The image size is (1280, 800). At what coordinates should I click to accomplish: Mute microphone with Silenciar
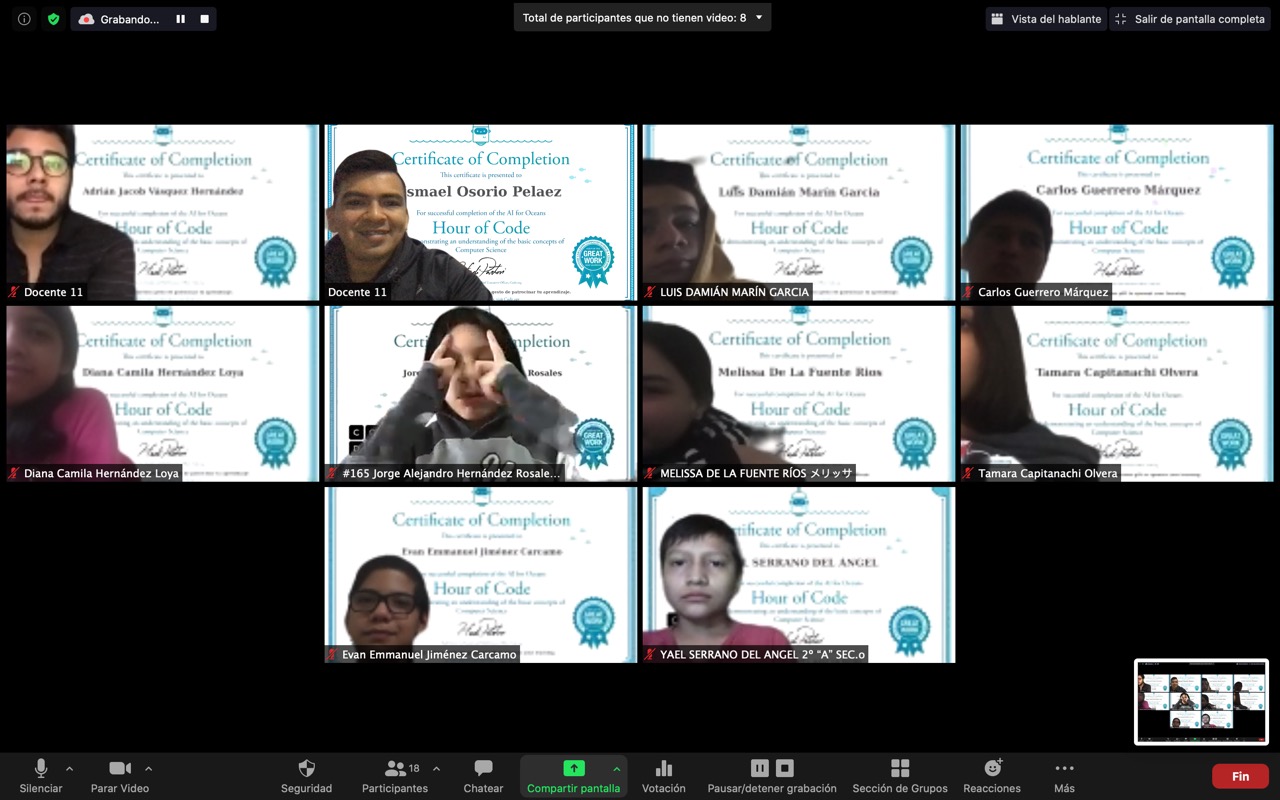[x=41, y=776]
